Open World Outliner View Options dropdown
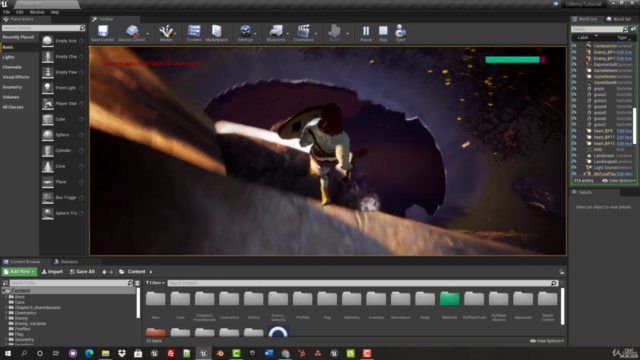The image size is (640, 360). 619,181
